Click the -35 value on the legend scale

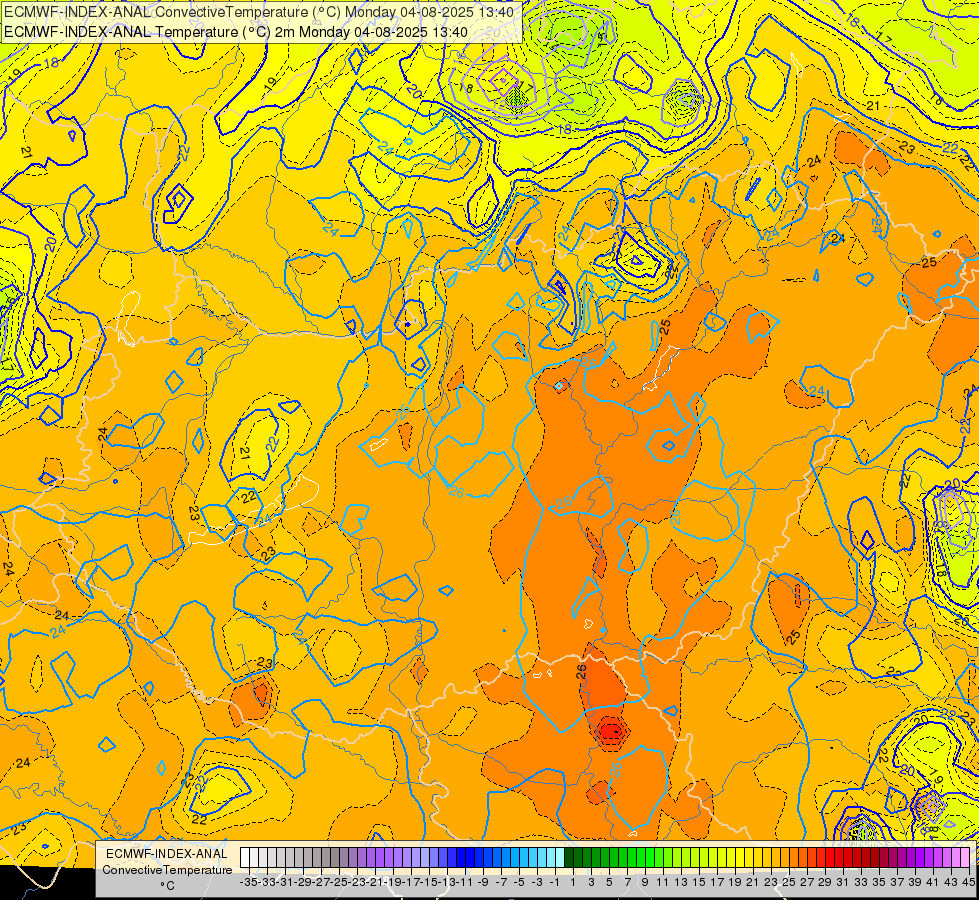coord(249,882)
